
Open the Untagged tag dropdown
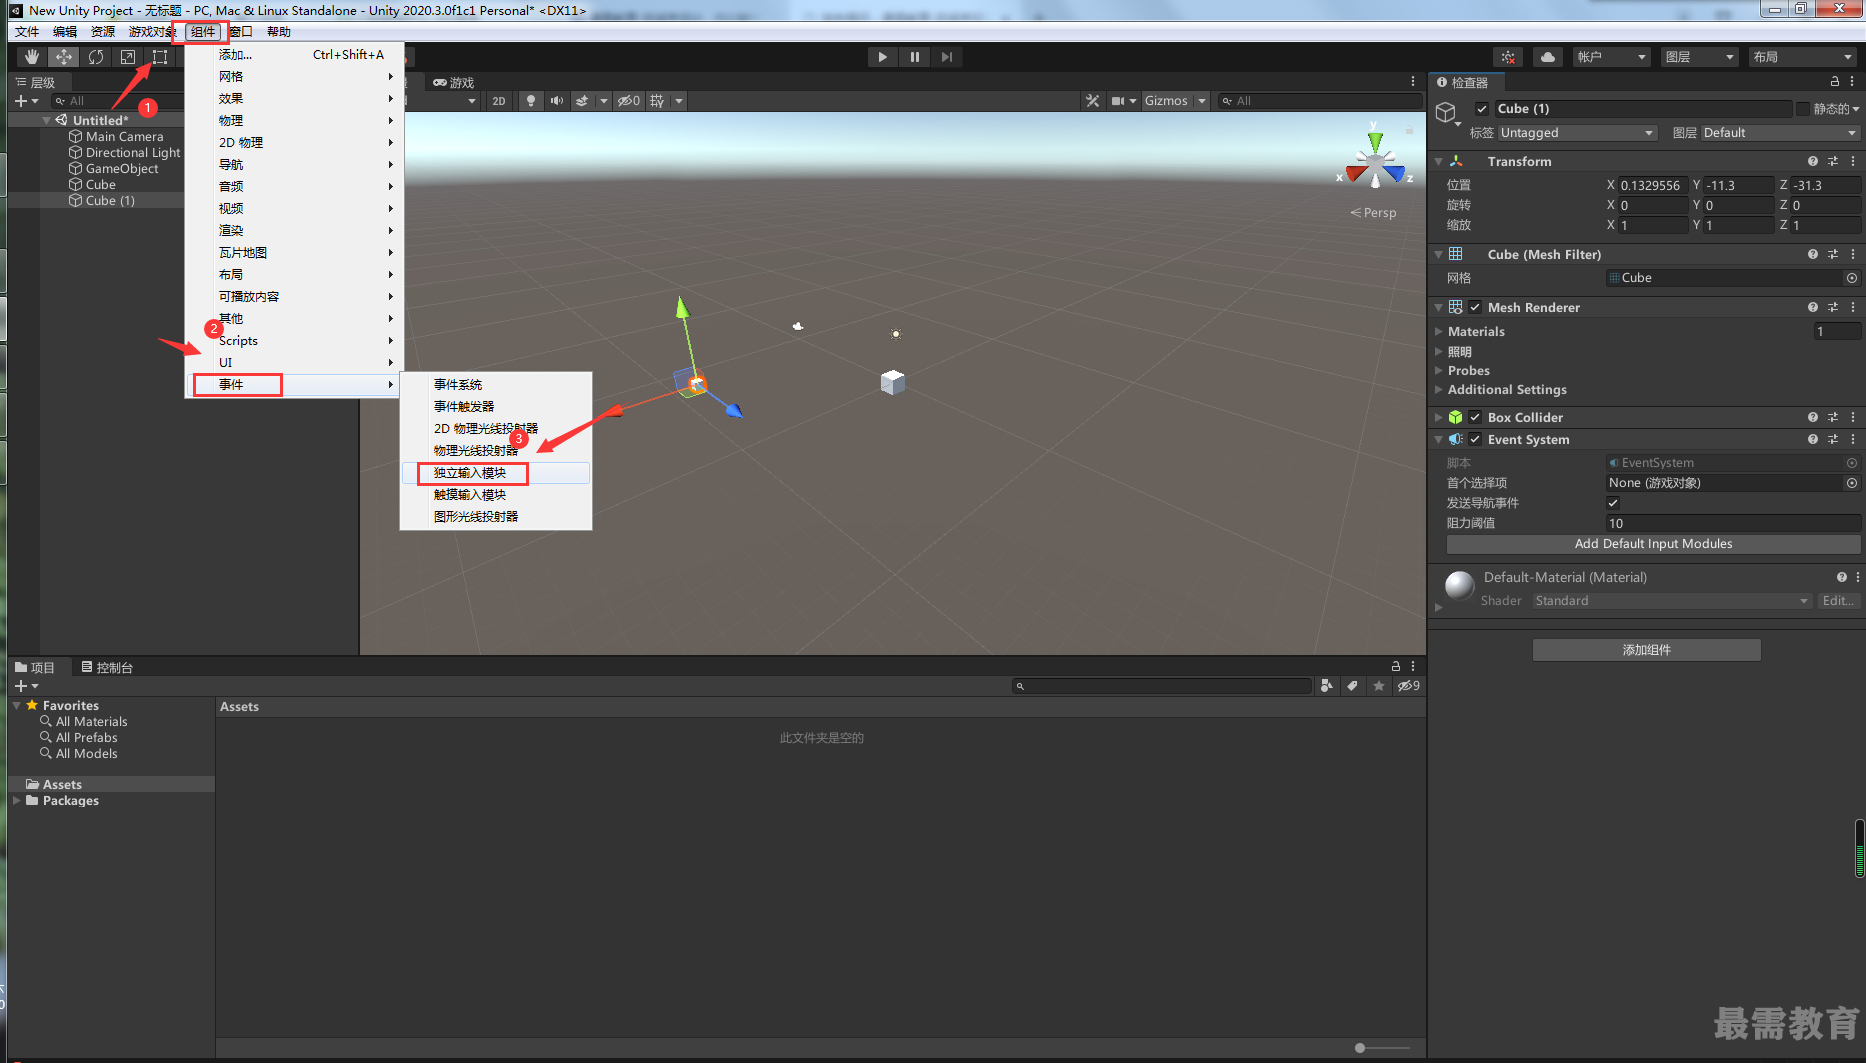click(x=1576, y=133)
